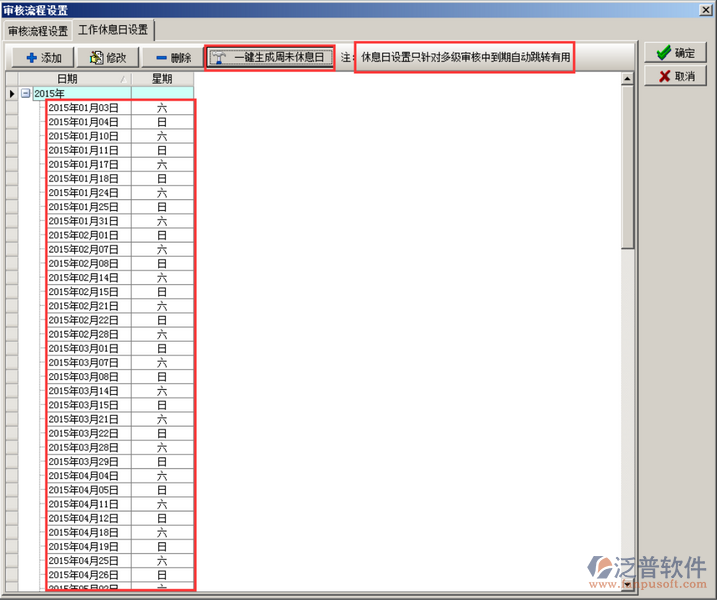Select row 2015年01月10日
717x600 pixels.
pos(120,136)
